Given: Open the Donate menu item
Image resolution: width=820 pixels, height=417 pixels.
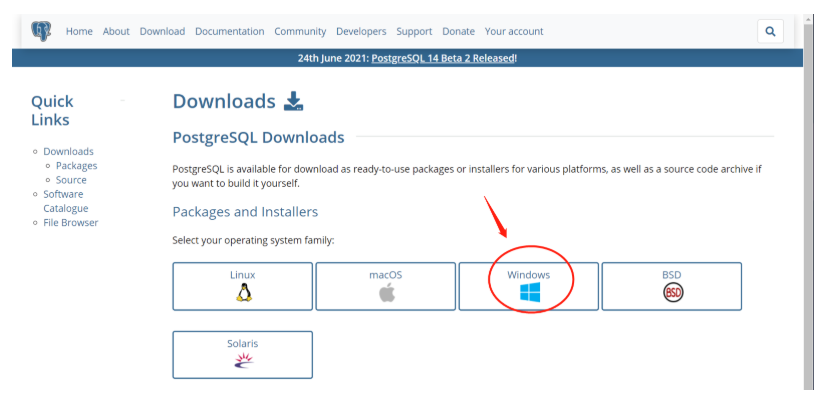Looking at the screenshot, I should (458, 31).
